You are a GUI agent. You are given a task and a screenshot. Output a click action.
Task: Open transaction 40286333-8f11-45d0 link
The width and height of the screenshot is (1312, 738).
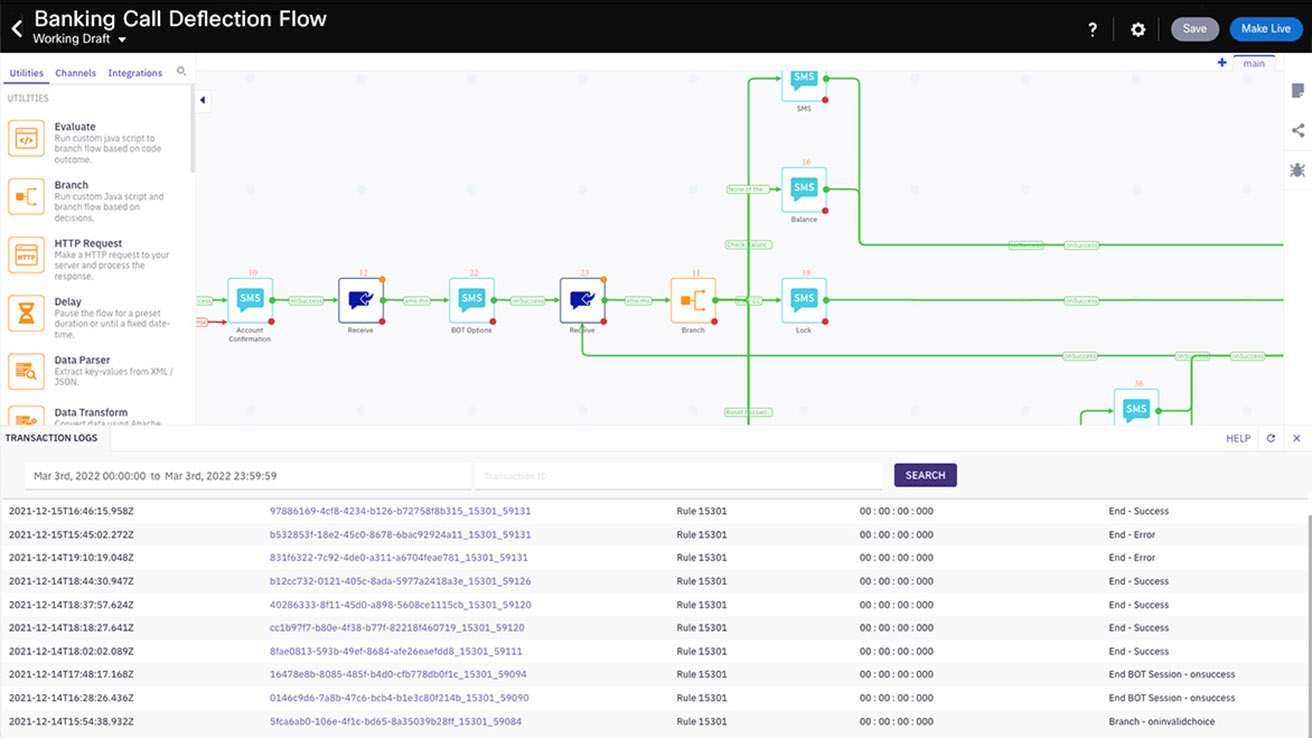(400, 604)
